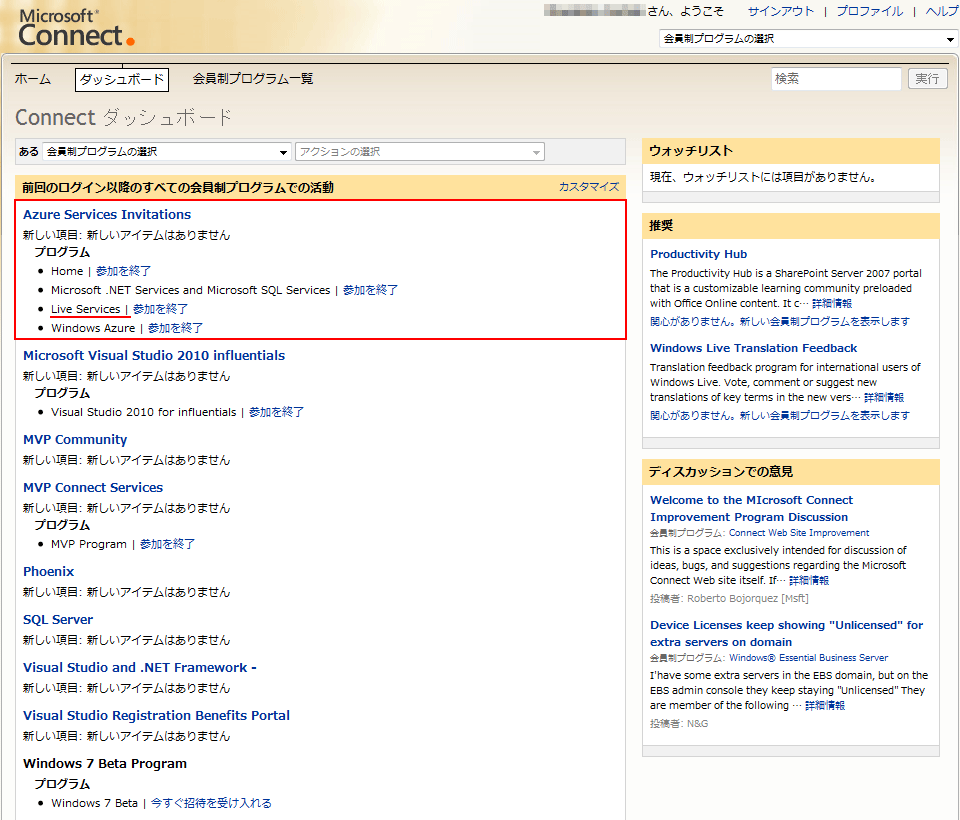Select the ダッシュボード tab

coord(122,80)
